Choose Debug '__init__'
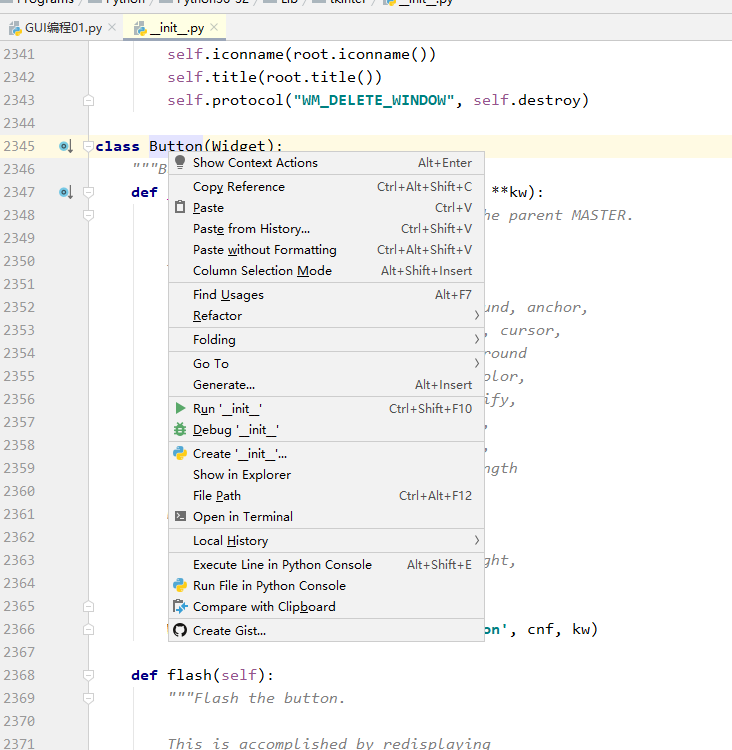Screen dimensions: 732x750 tap(326, 430)
